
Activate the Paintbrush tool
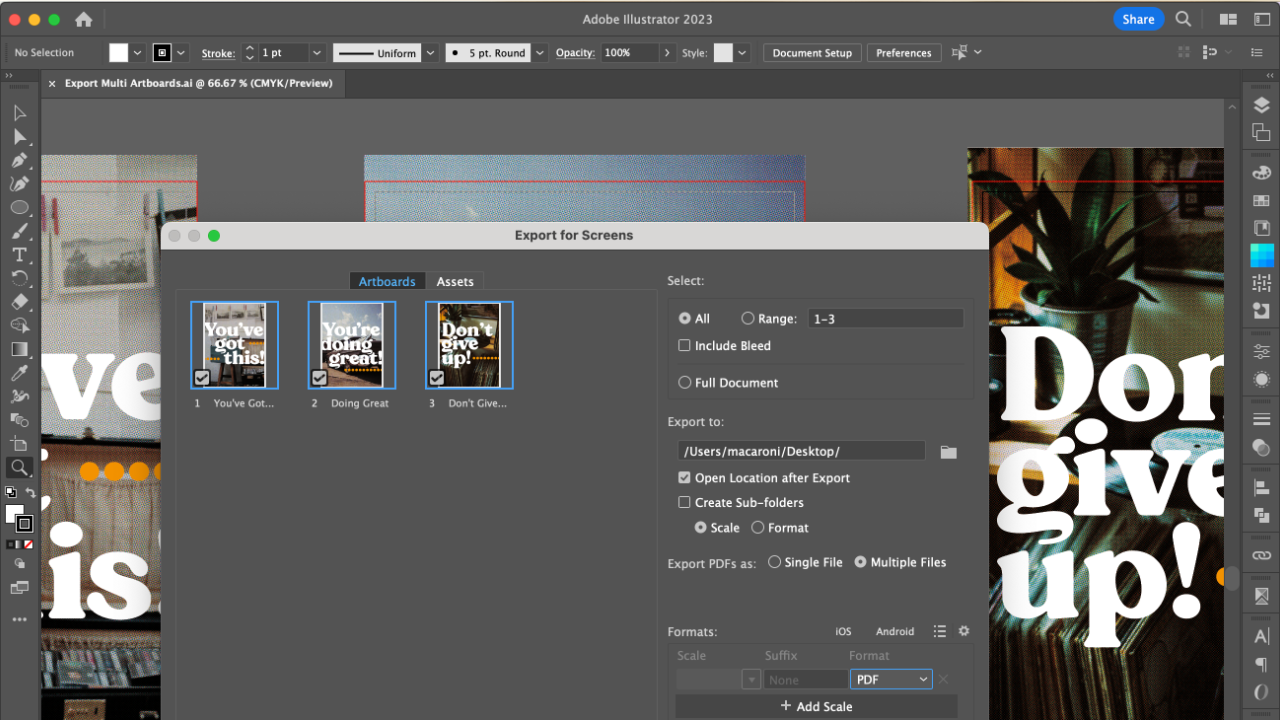pyautogui.click(x=19, y=231)
